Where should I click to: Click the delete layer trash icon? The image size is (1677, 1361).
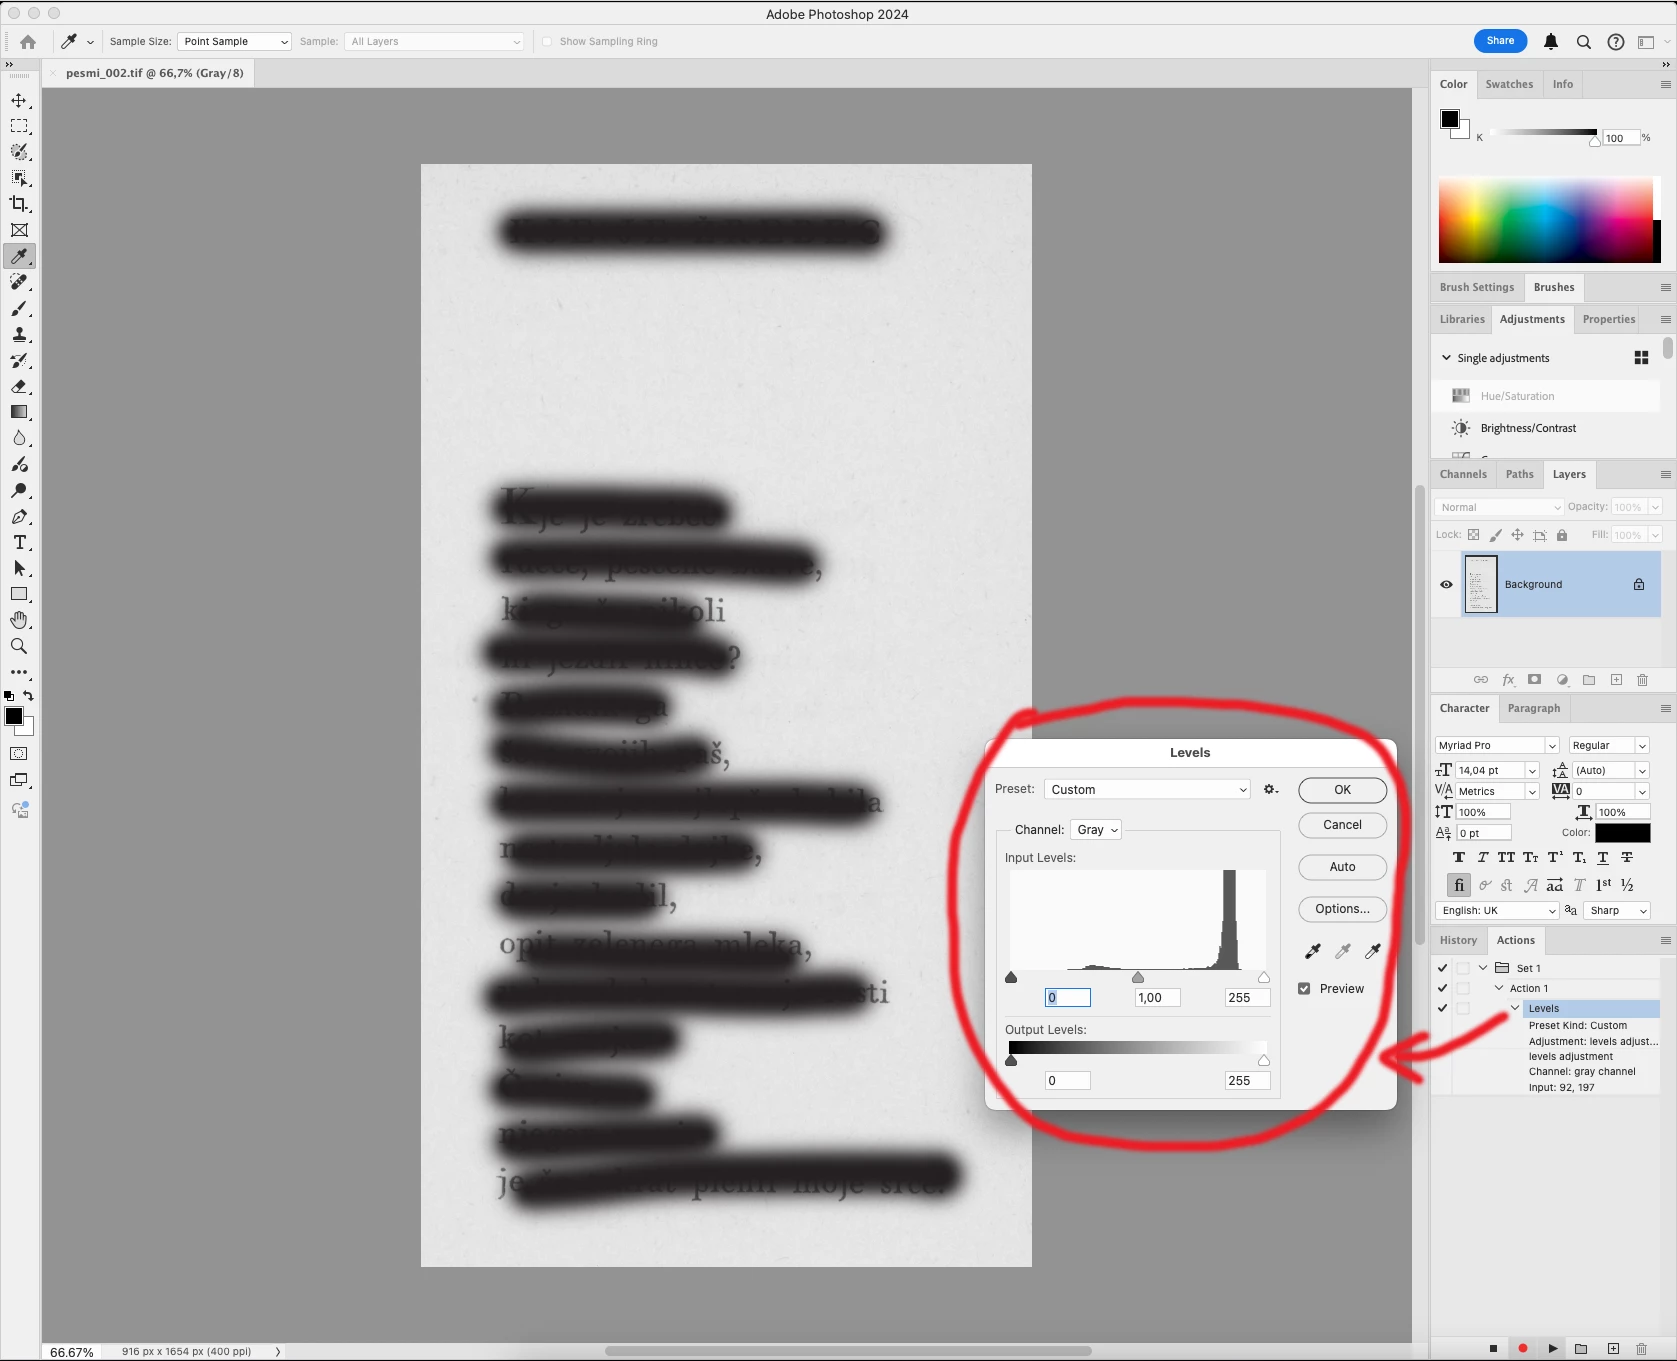(1642, 680)
